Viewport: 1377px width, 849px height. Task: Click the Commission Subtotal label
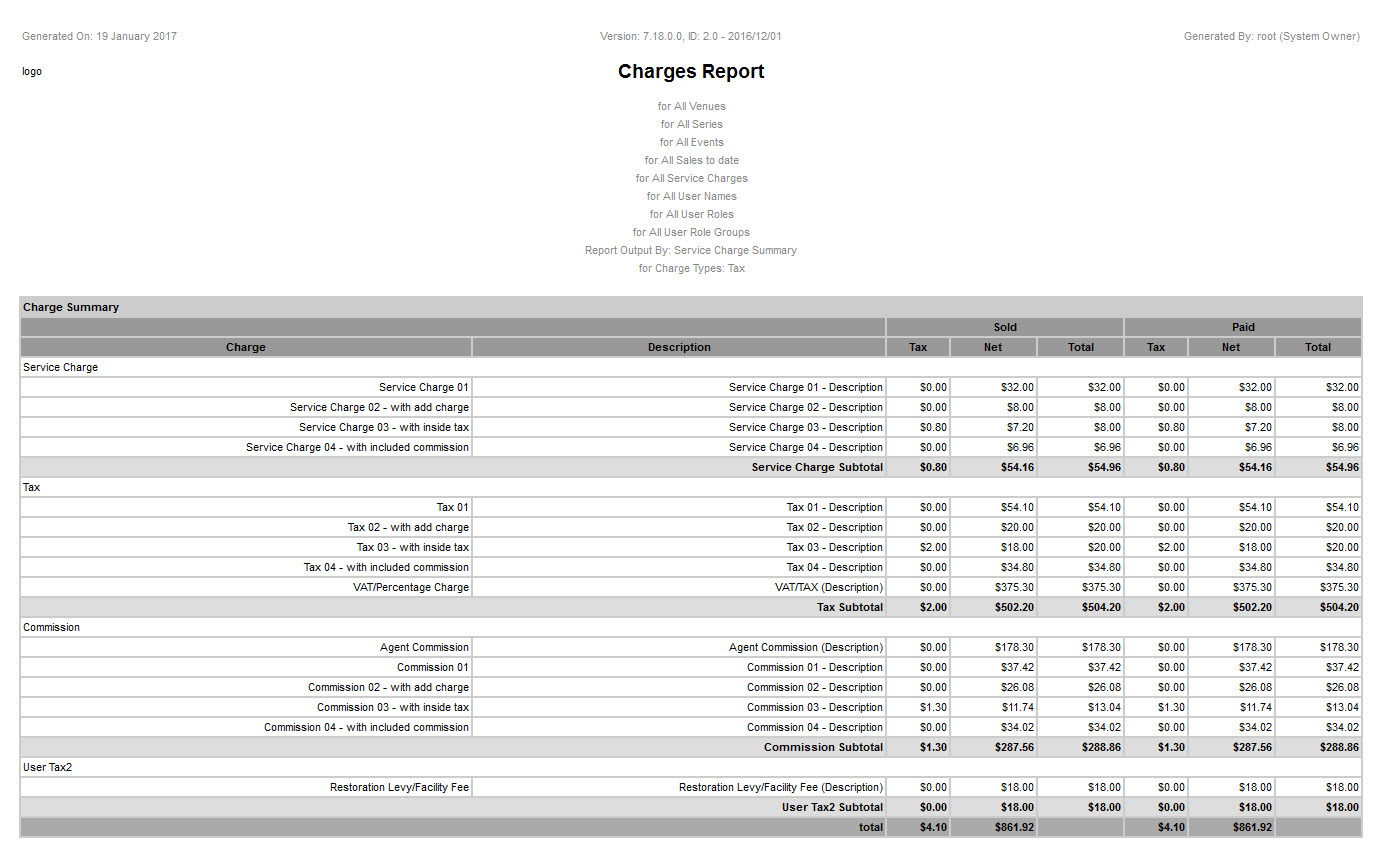pyautogui.click(x=823, y=747)
